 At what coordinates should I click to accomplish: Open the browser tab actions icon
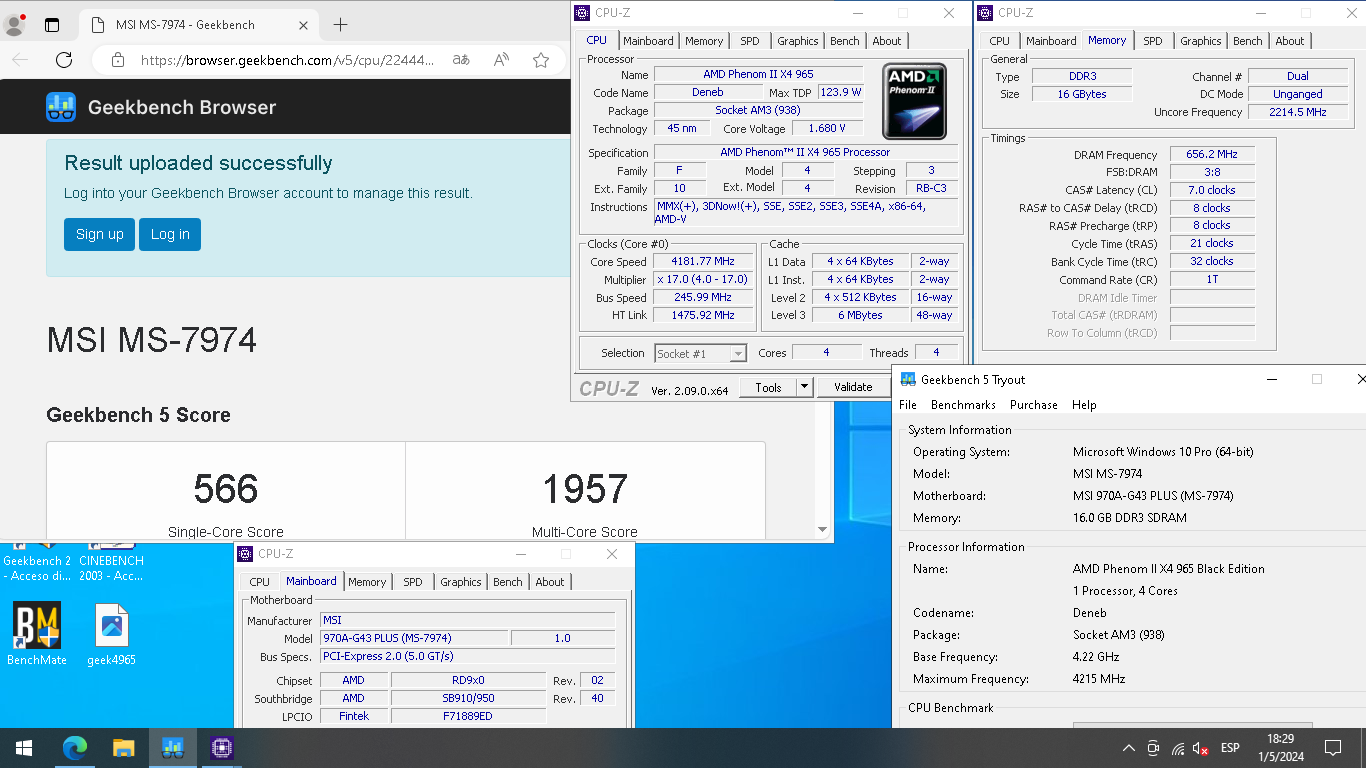(x=52, y=25)
